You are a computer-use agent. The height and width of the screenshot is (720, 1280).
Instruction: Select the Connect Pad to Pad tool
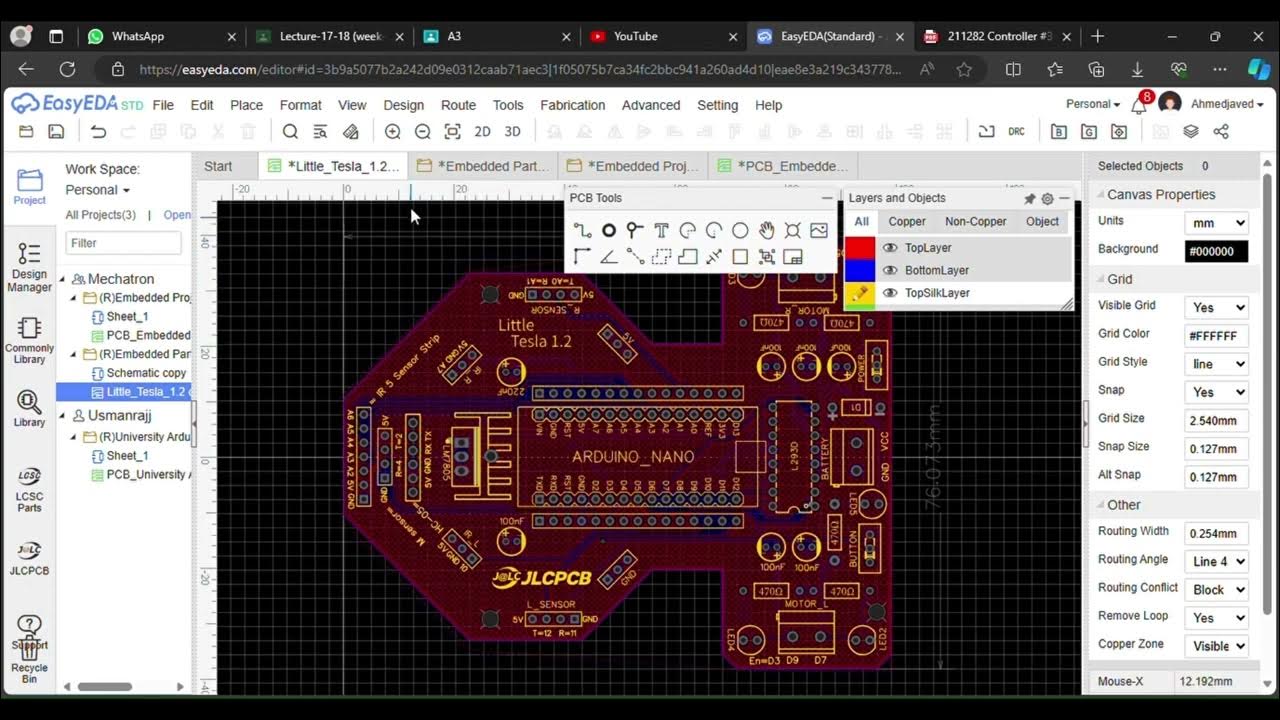[x=634, y=257]
